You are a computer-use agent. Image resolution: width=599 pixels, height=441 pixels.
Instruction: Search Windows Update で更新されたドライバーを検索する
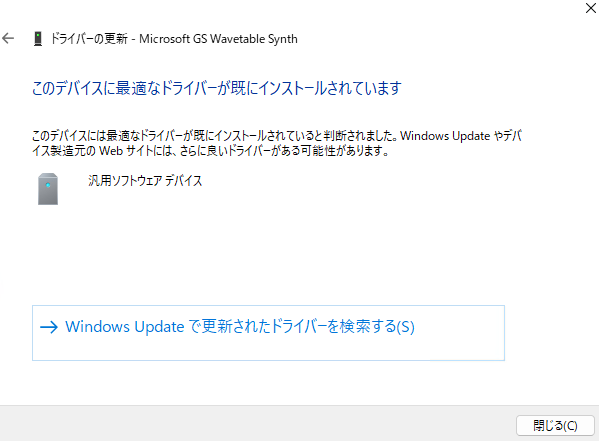point(268,332)
